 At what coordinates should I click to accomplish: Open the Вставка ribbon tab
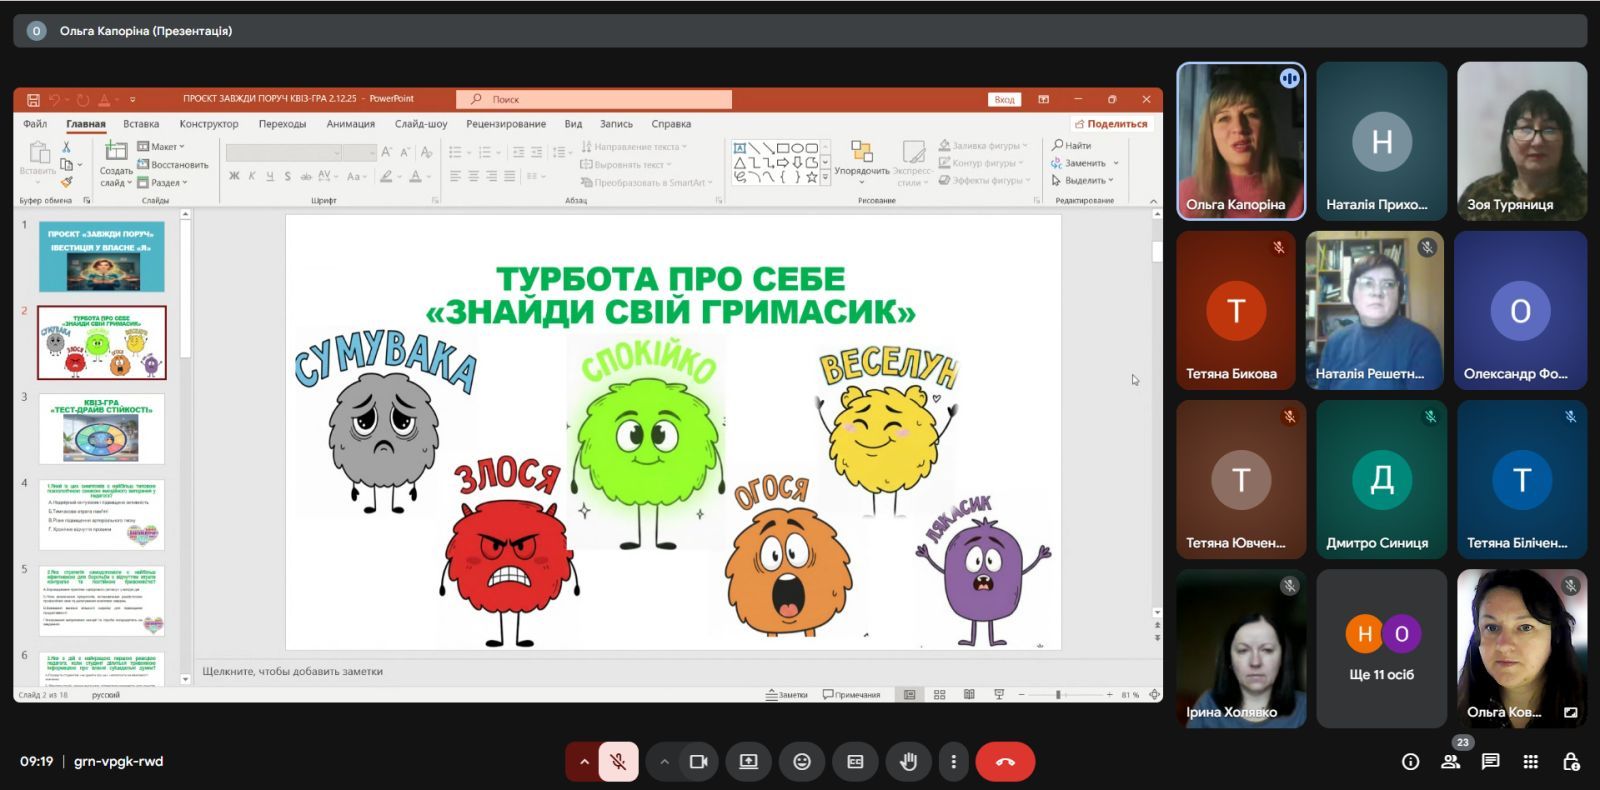(141, 124)
